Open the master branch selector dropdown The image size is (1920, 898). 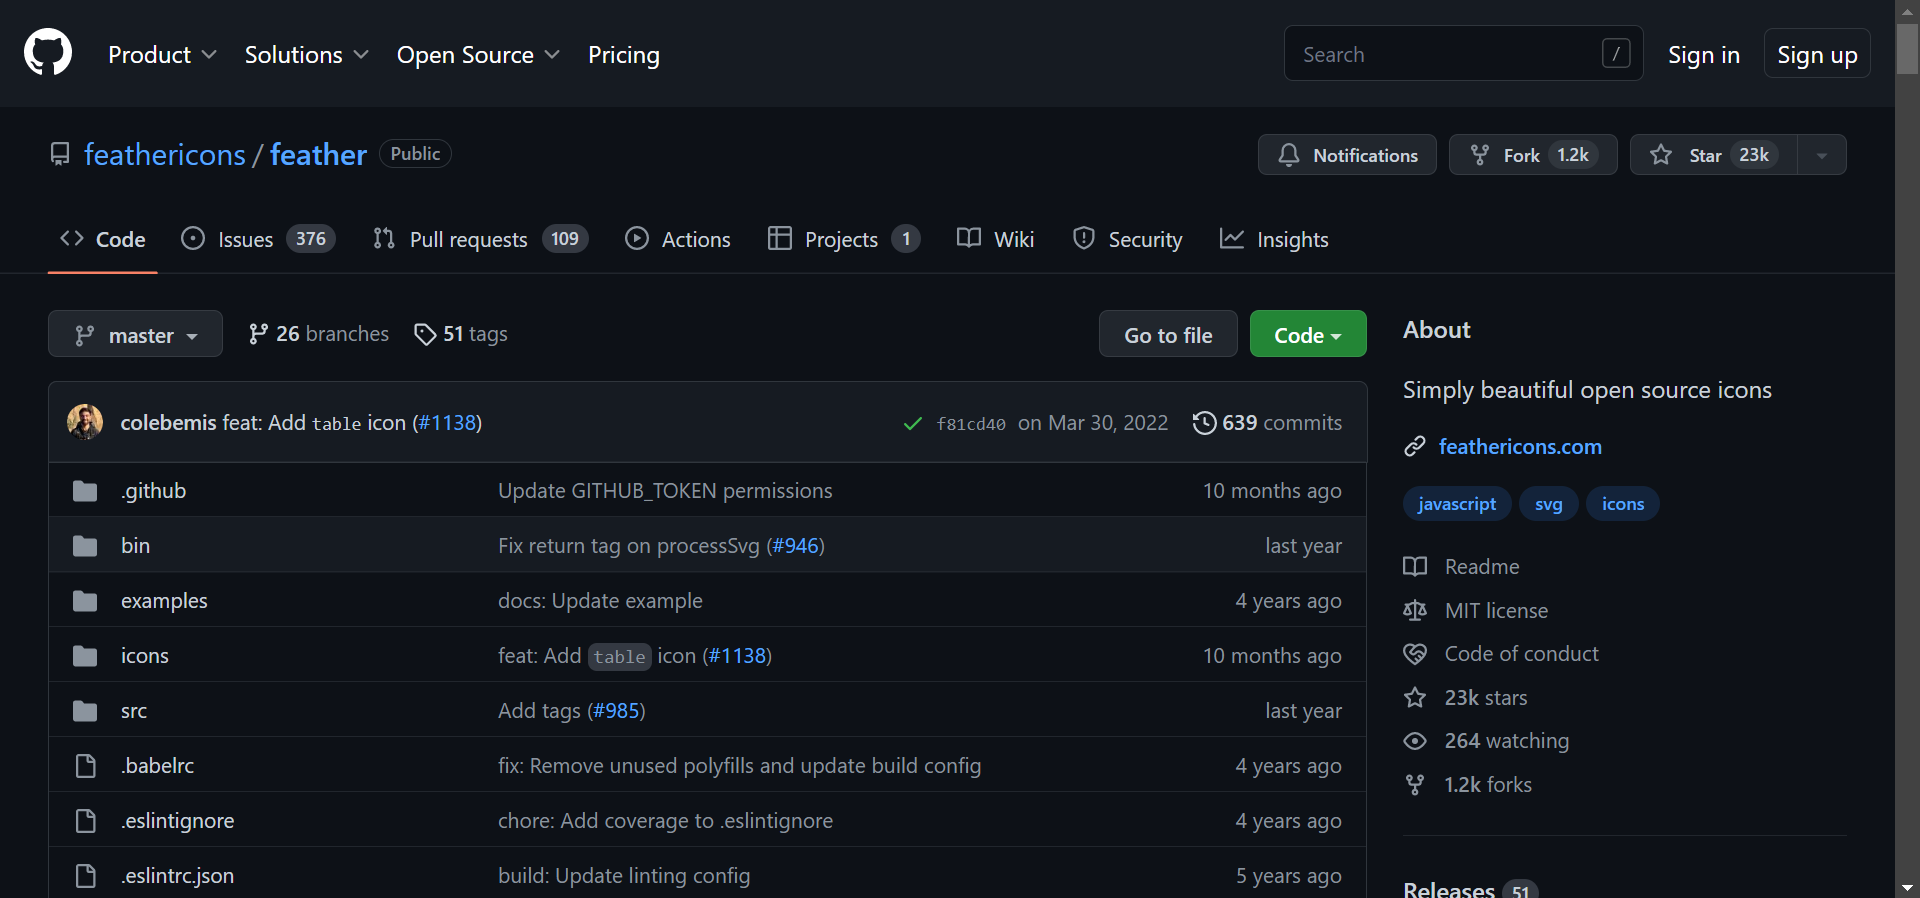[x=135, y=334]
